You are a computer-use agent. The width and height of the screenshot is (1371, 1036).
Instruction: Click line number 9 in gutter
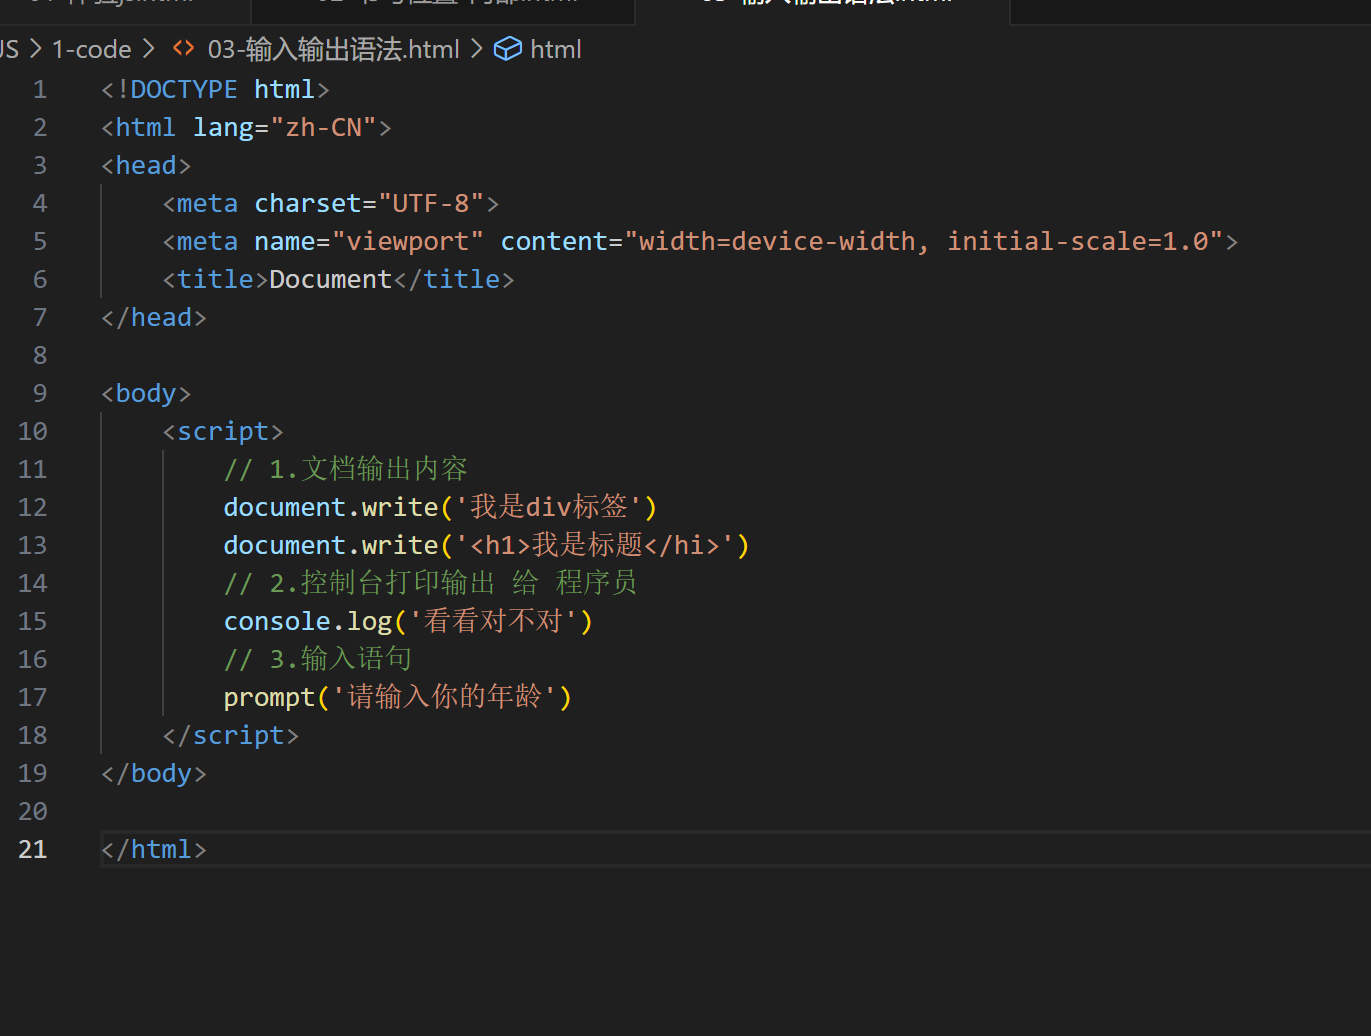(40, 394)
